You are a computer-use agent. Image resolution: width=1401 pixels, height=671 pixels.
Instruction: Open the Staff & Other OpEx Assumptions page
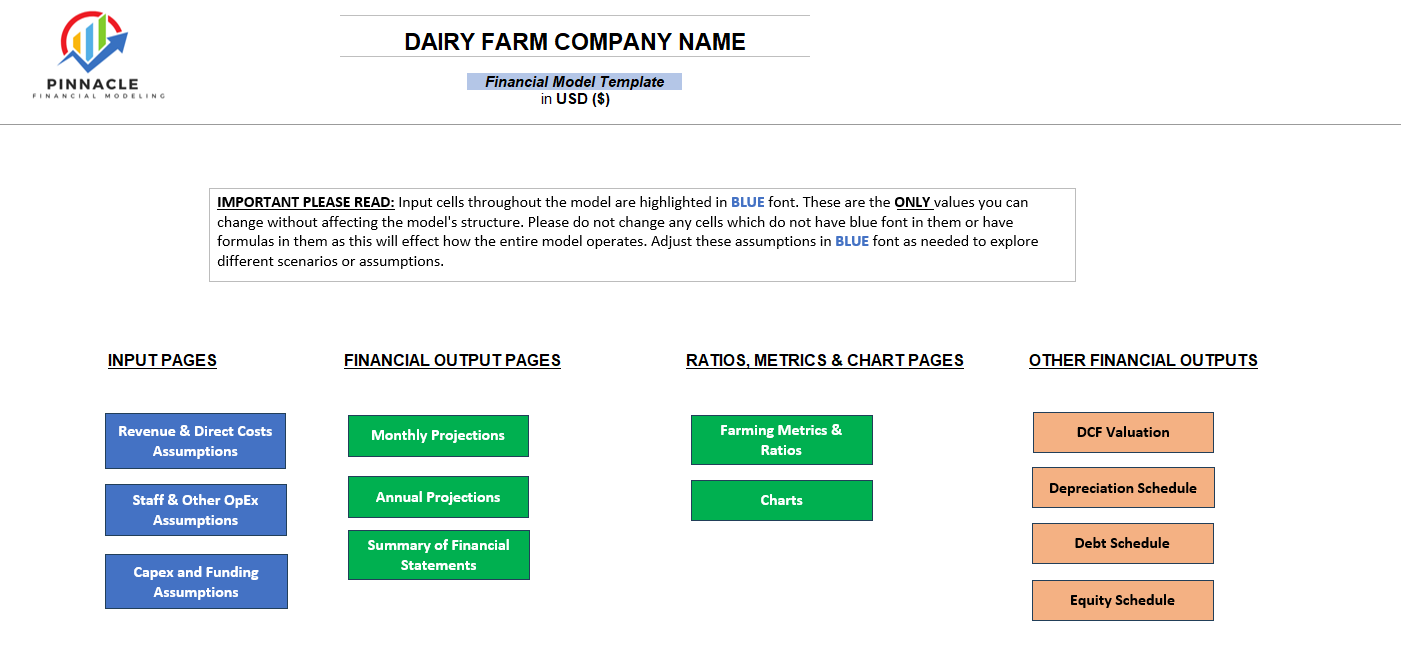195,509
